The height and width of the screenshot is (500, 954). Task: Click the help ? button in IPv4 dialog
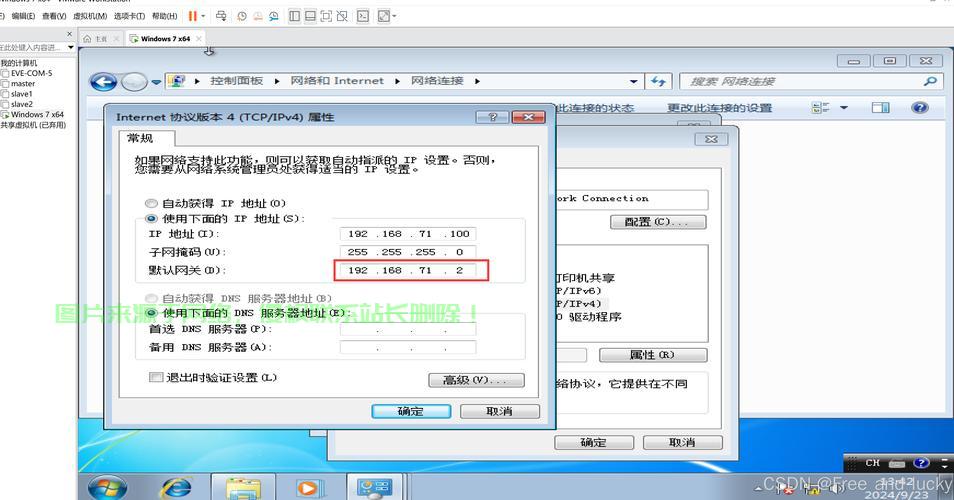pyautogui.click(x=493, y=117)
